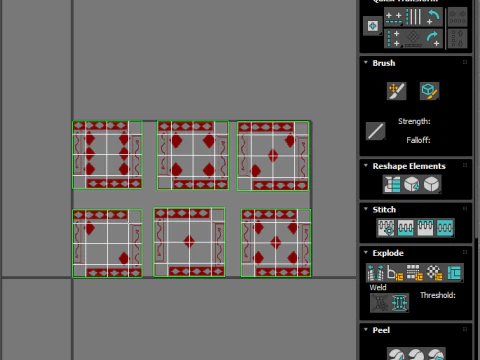Click Align Horizontally to Pivot icon
This screenshot has width=480, height=360.
pyautogui.click(x=394, y=18)
